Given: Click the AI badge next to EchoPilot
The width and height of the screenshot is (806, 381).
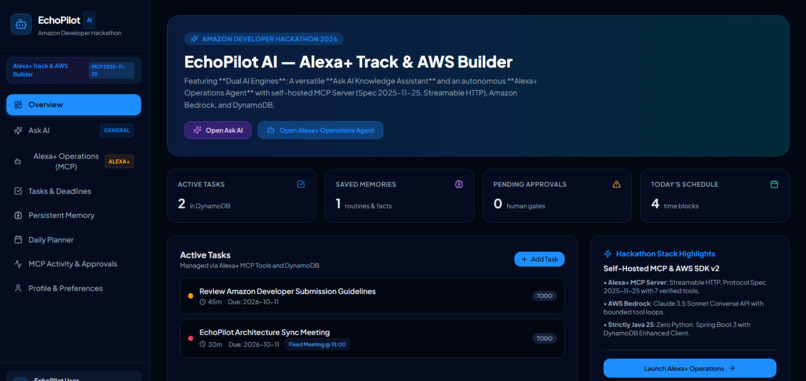Looking at the screenshot, I should pos(89,20).
